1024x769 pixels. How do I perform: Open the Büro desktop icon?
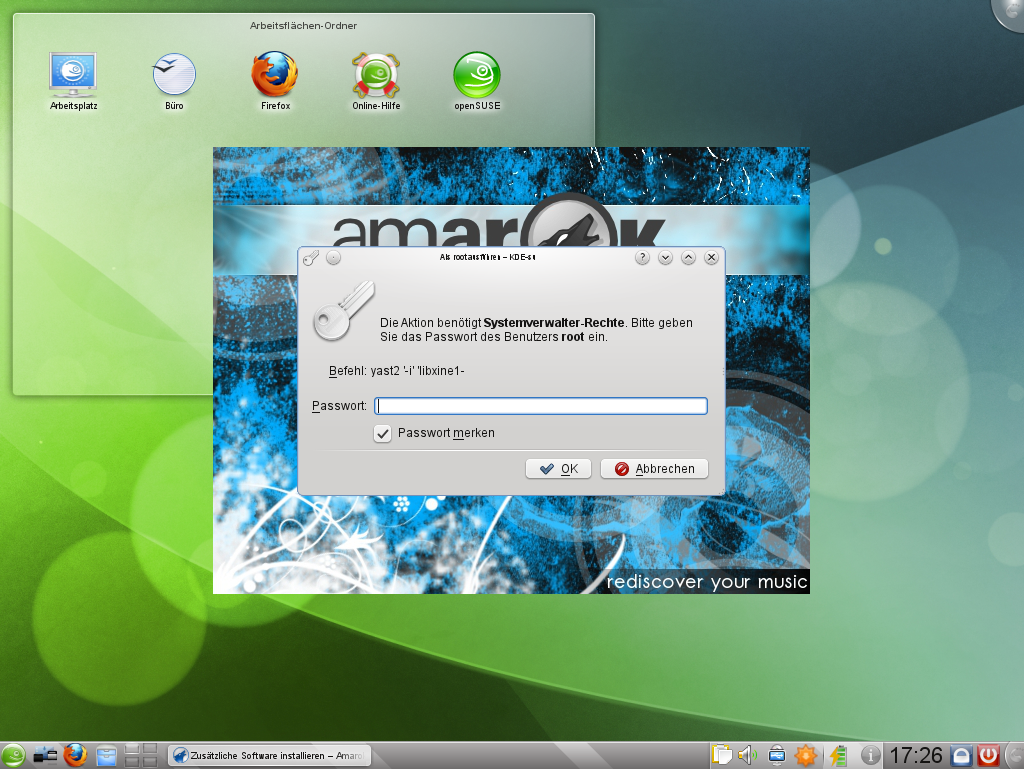(x=174, y=76)
